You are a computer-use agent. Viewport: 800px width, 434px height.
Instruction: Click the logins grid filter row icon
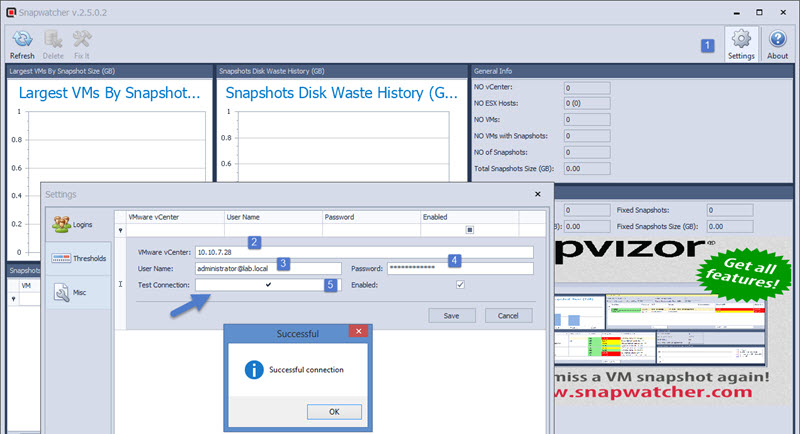click(x=120, y=231)
